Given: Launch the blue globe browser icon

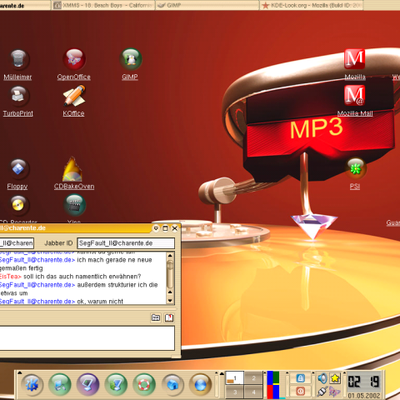Looking at the screenshot, I should (200, 385).
